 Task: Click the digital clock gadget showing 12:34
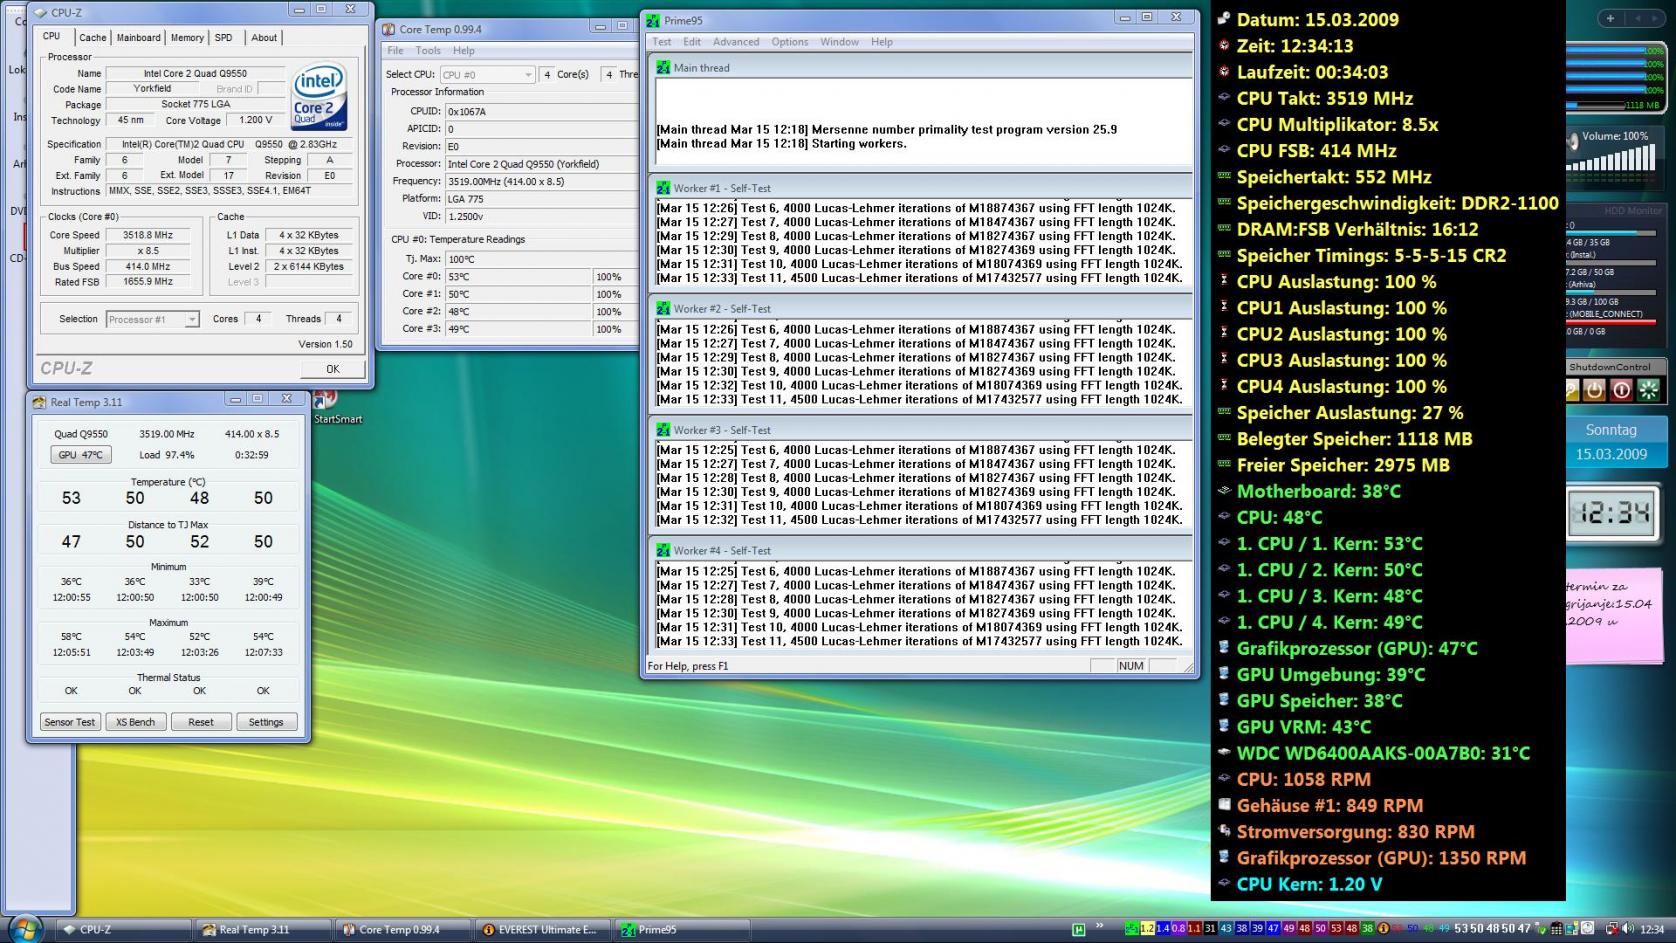tap(1611, 513)
